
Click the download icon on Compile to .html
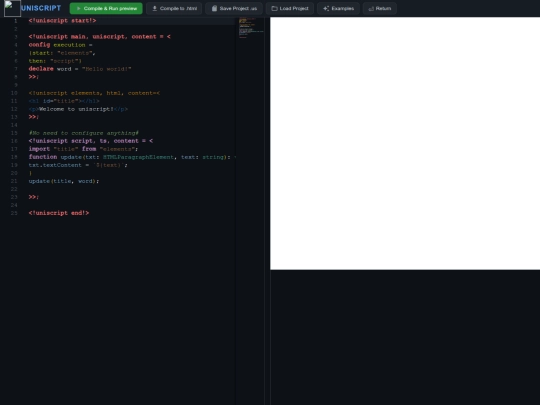155,8
